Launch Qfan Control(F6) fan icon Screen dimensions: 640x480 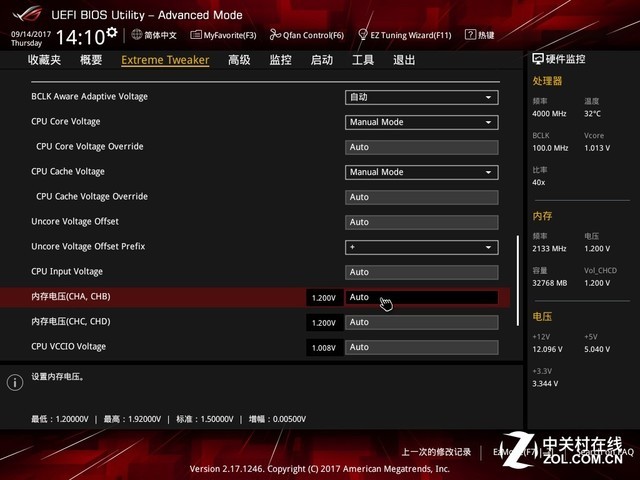pos(275,35)
